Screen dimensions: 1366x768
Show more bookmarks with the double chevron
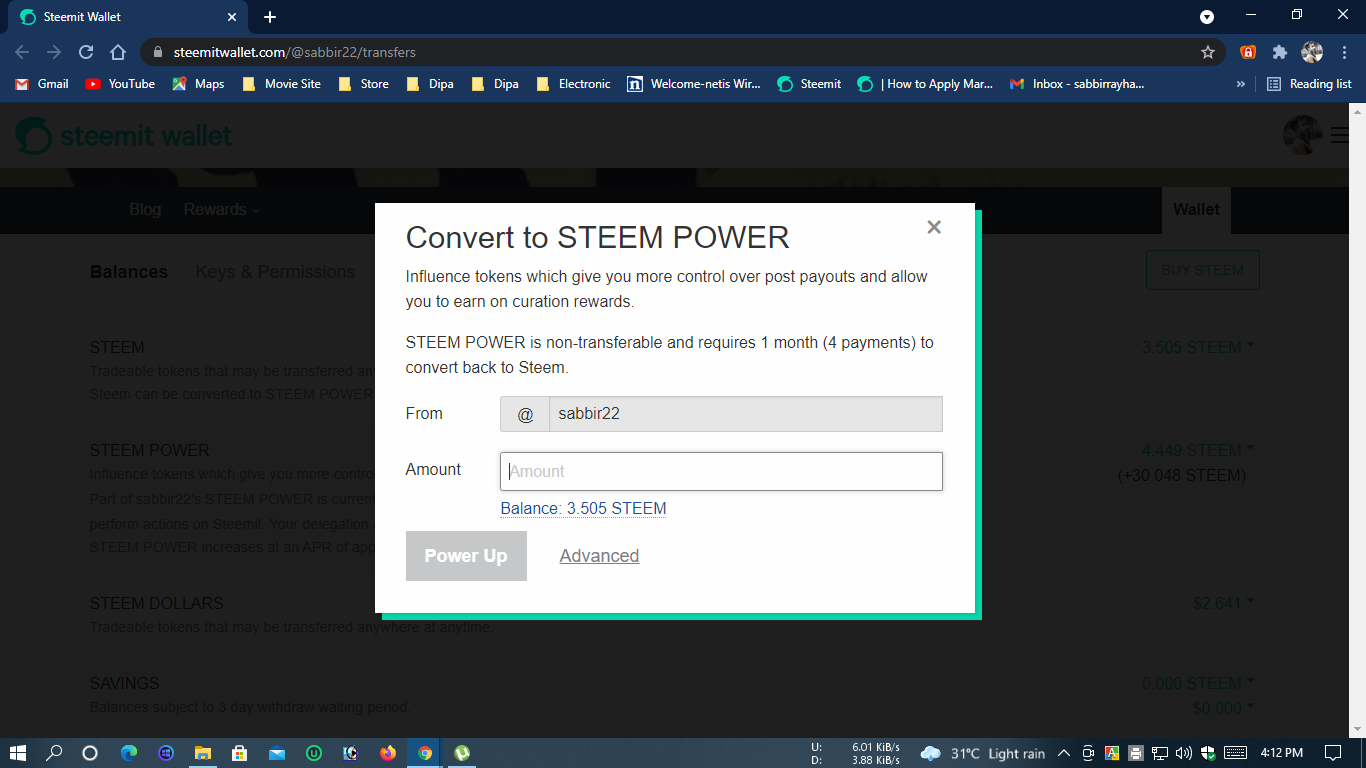pyautogui.click(x=1241, y=84)
